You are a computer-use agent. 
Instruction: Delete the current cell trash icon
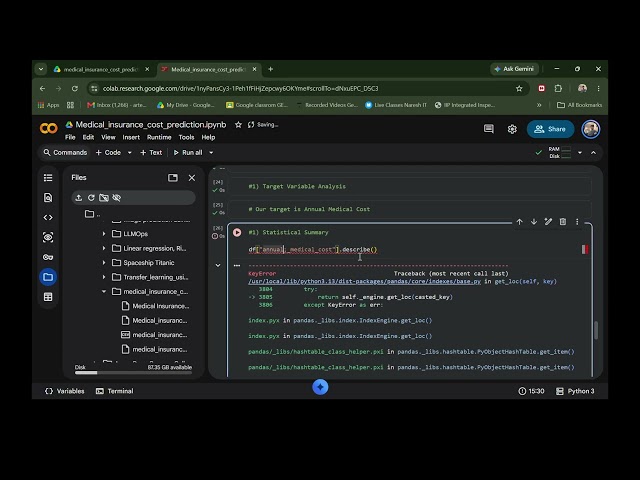(562, 222)
